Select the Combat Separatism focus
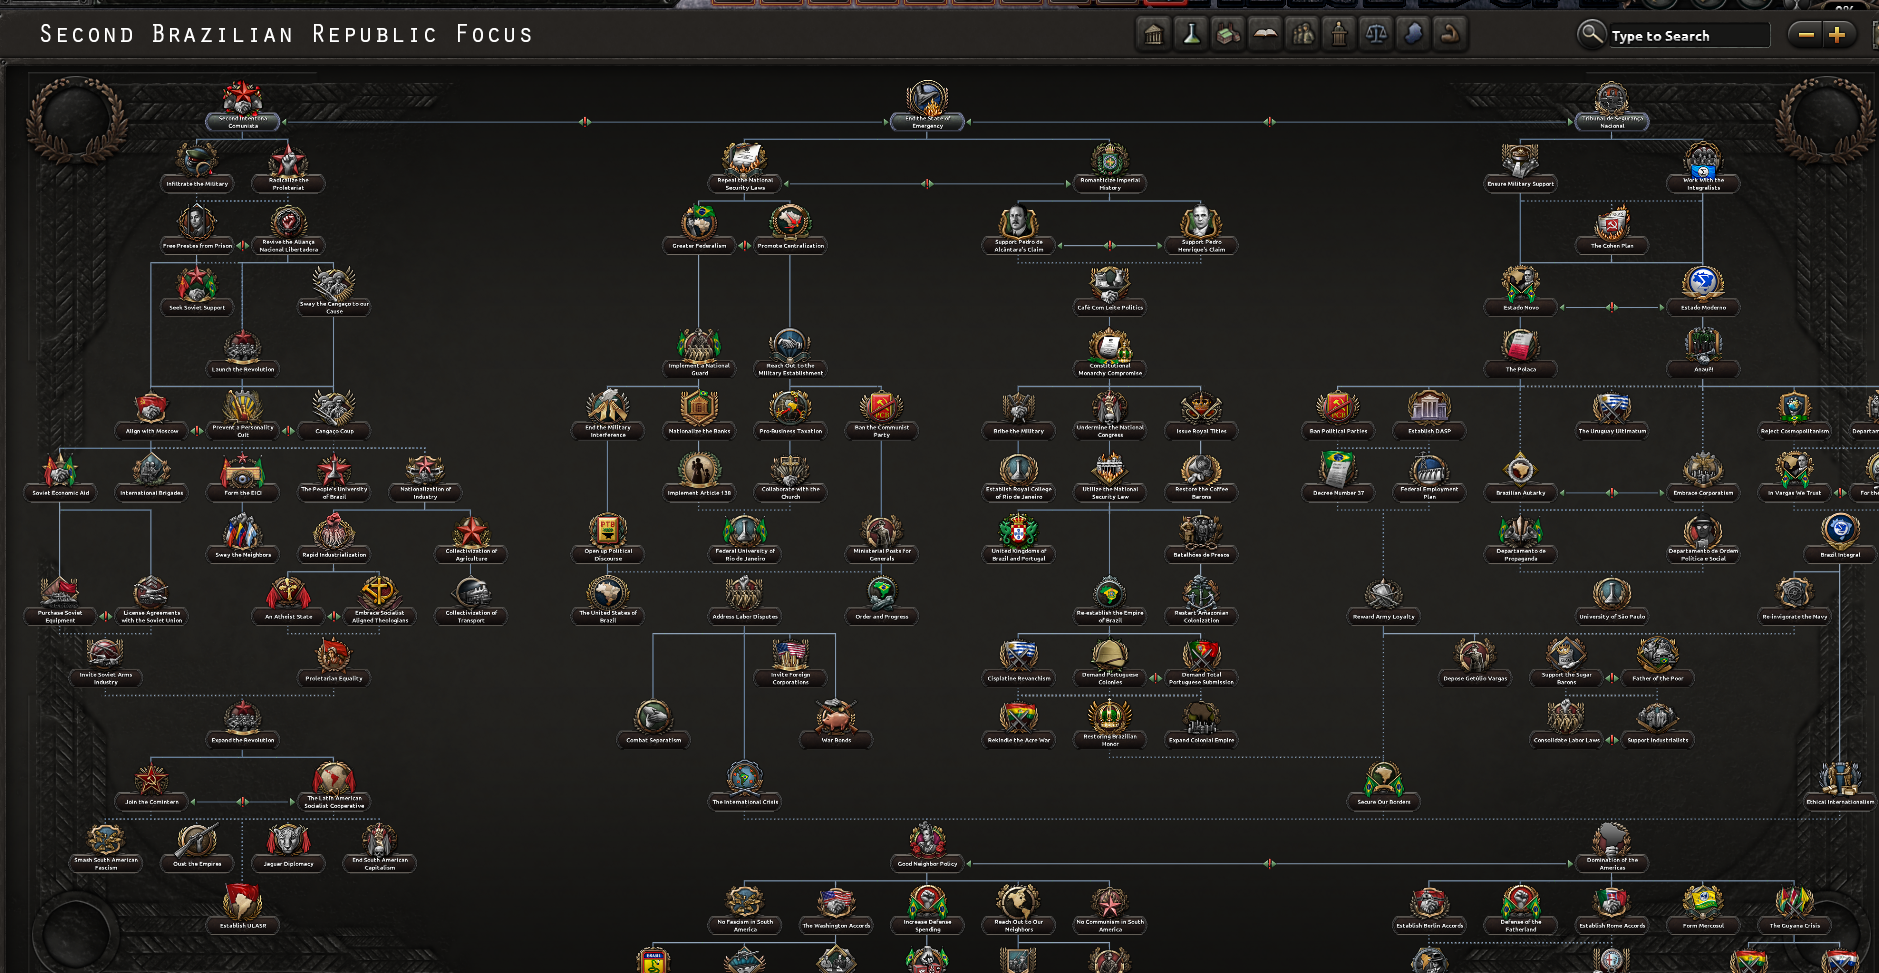 click(x=653, y=724)
